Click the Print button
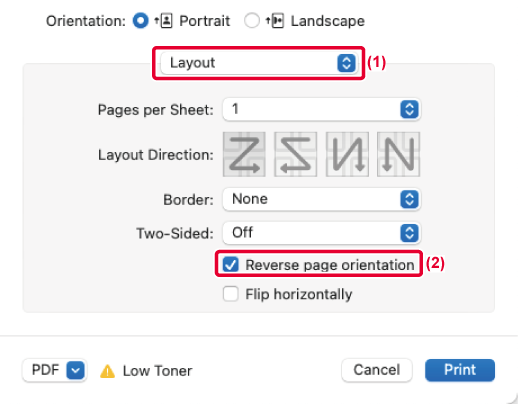Screen dimensions: 518x404 tap(460, 370)
